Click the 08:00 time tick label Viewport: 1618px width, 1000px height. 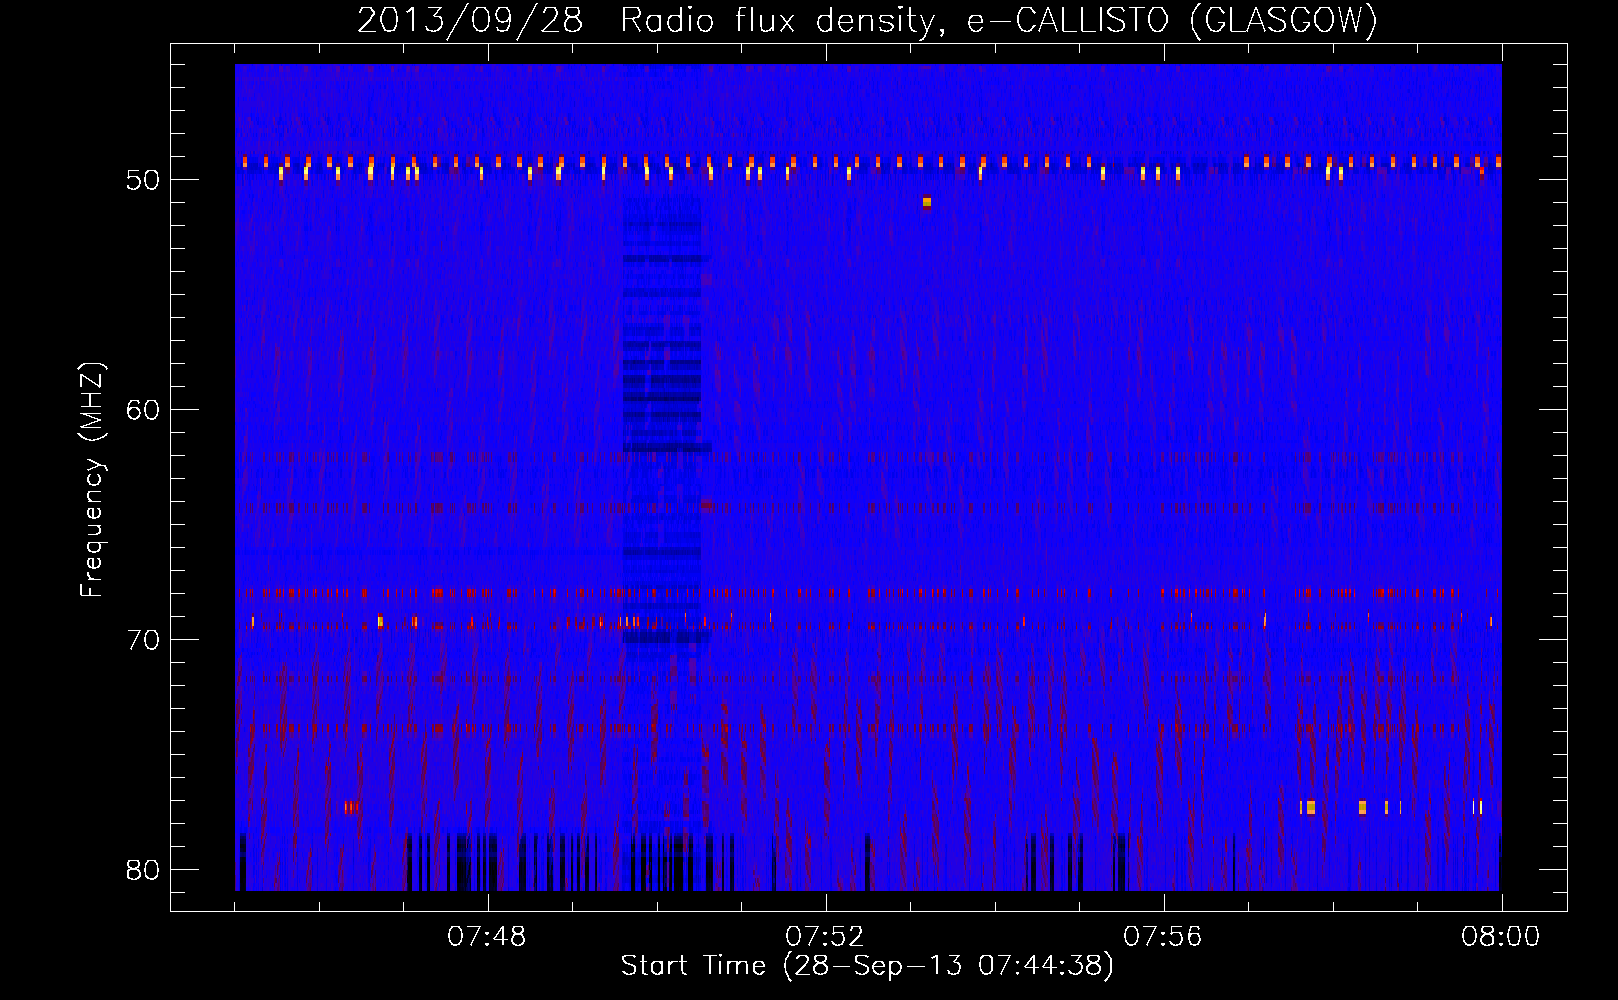click(x=1501, y=937)
